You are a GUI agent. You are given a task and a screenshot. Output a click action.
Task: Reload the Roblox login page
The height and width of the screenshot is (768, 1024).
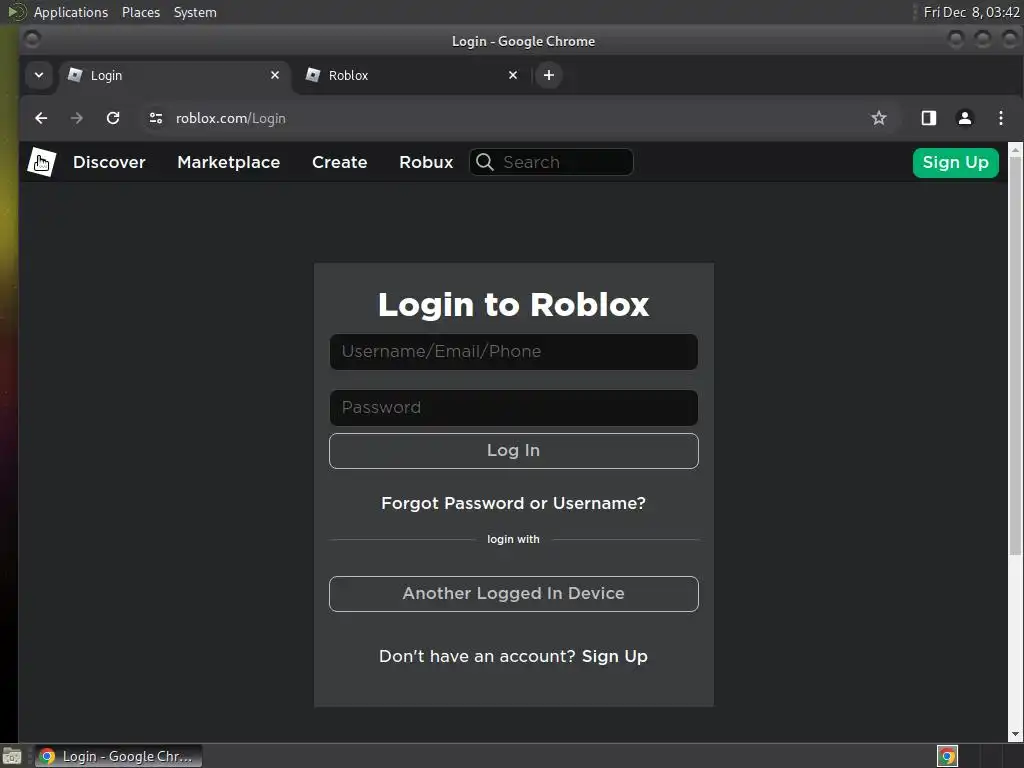pos(113,118)
